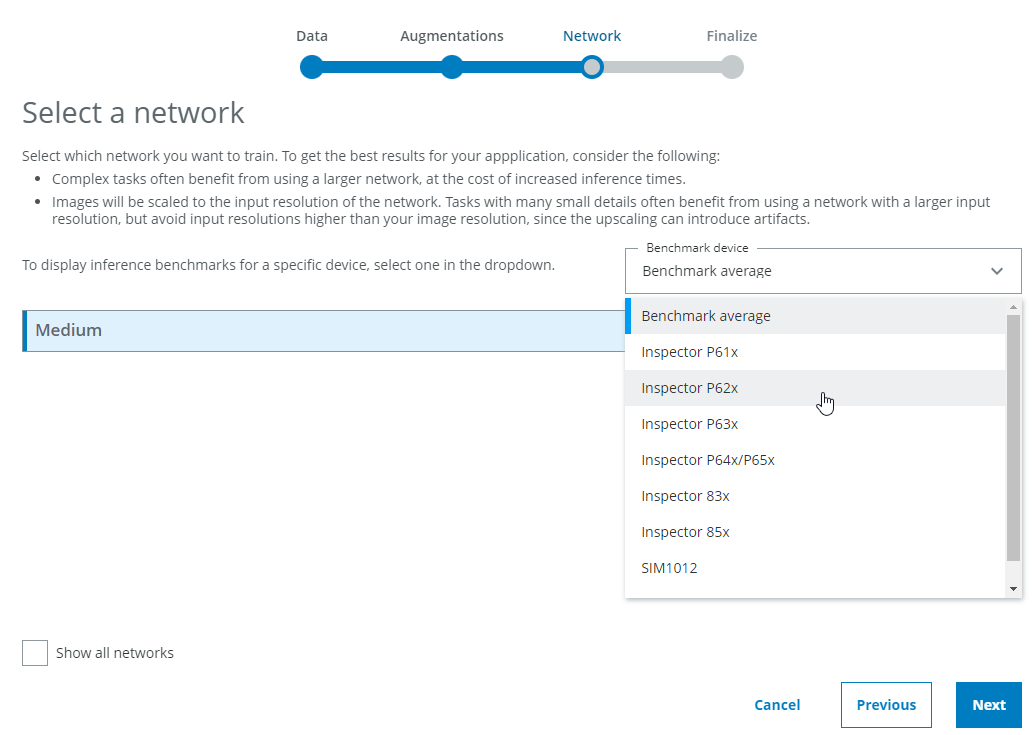The image size is (1032, 735).
Task: Choose SIM1012 device option
Action: click(669, 568)
